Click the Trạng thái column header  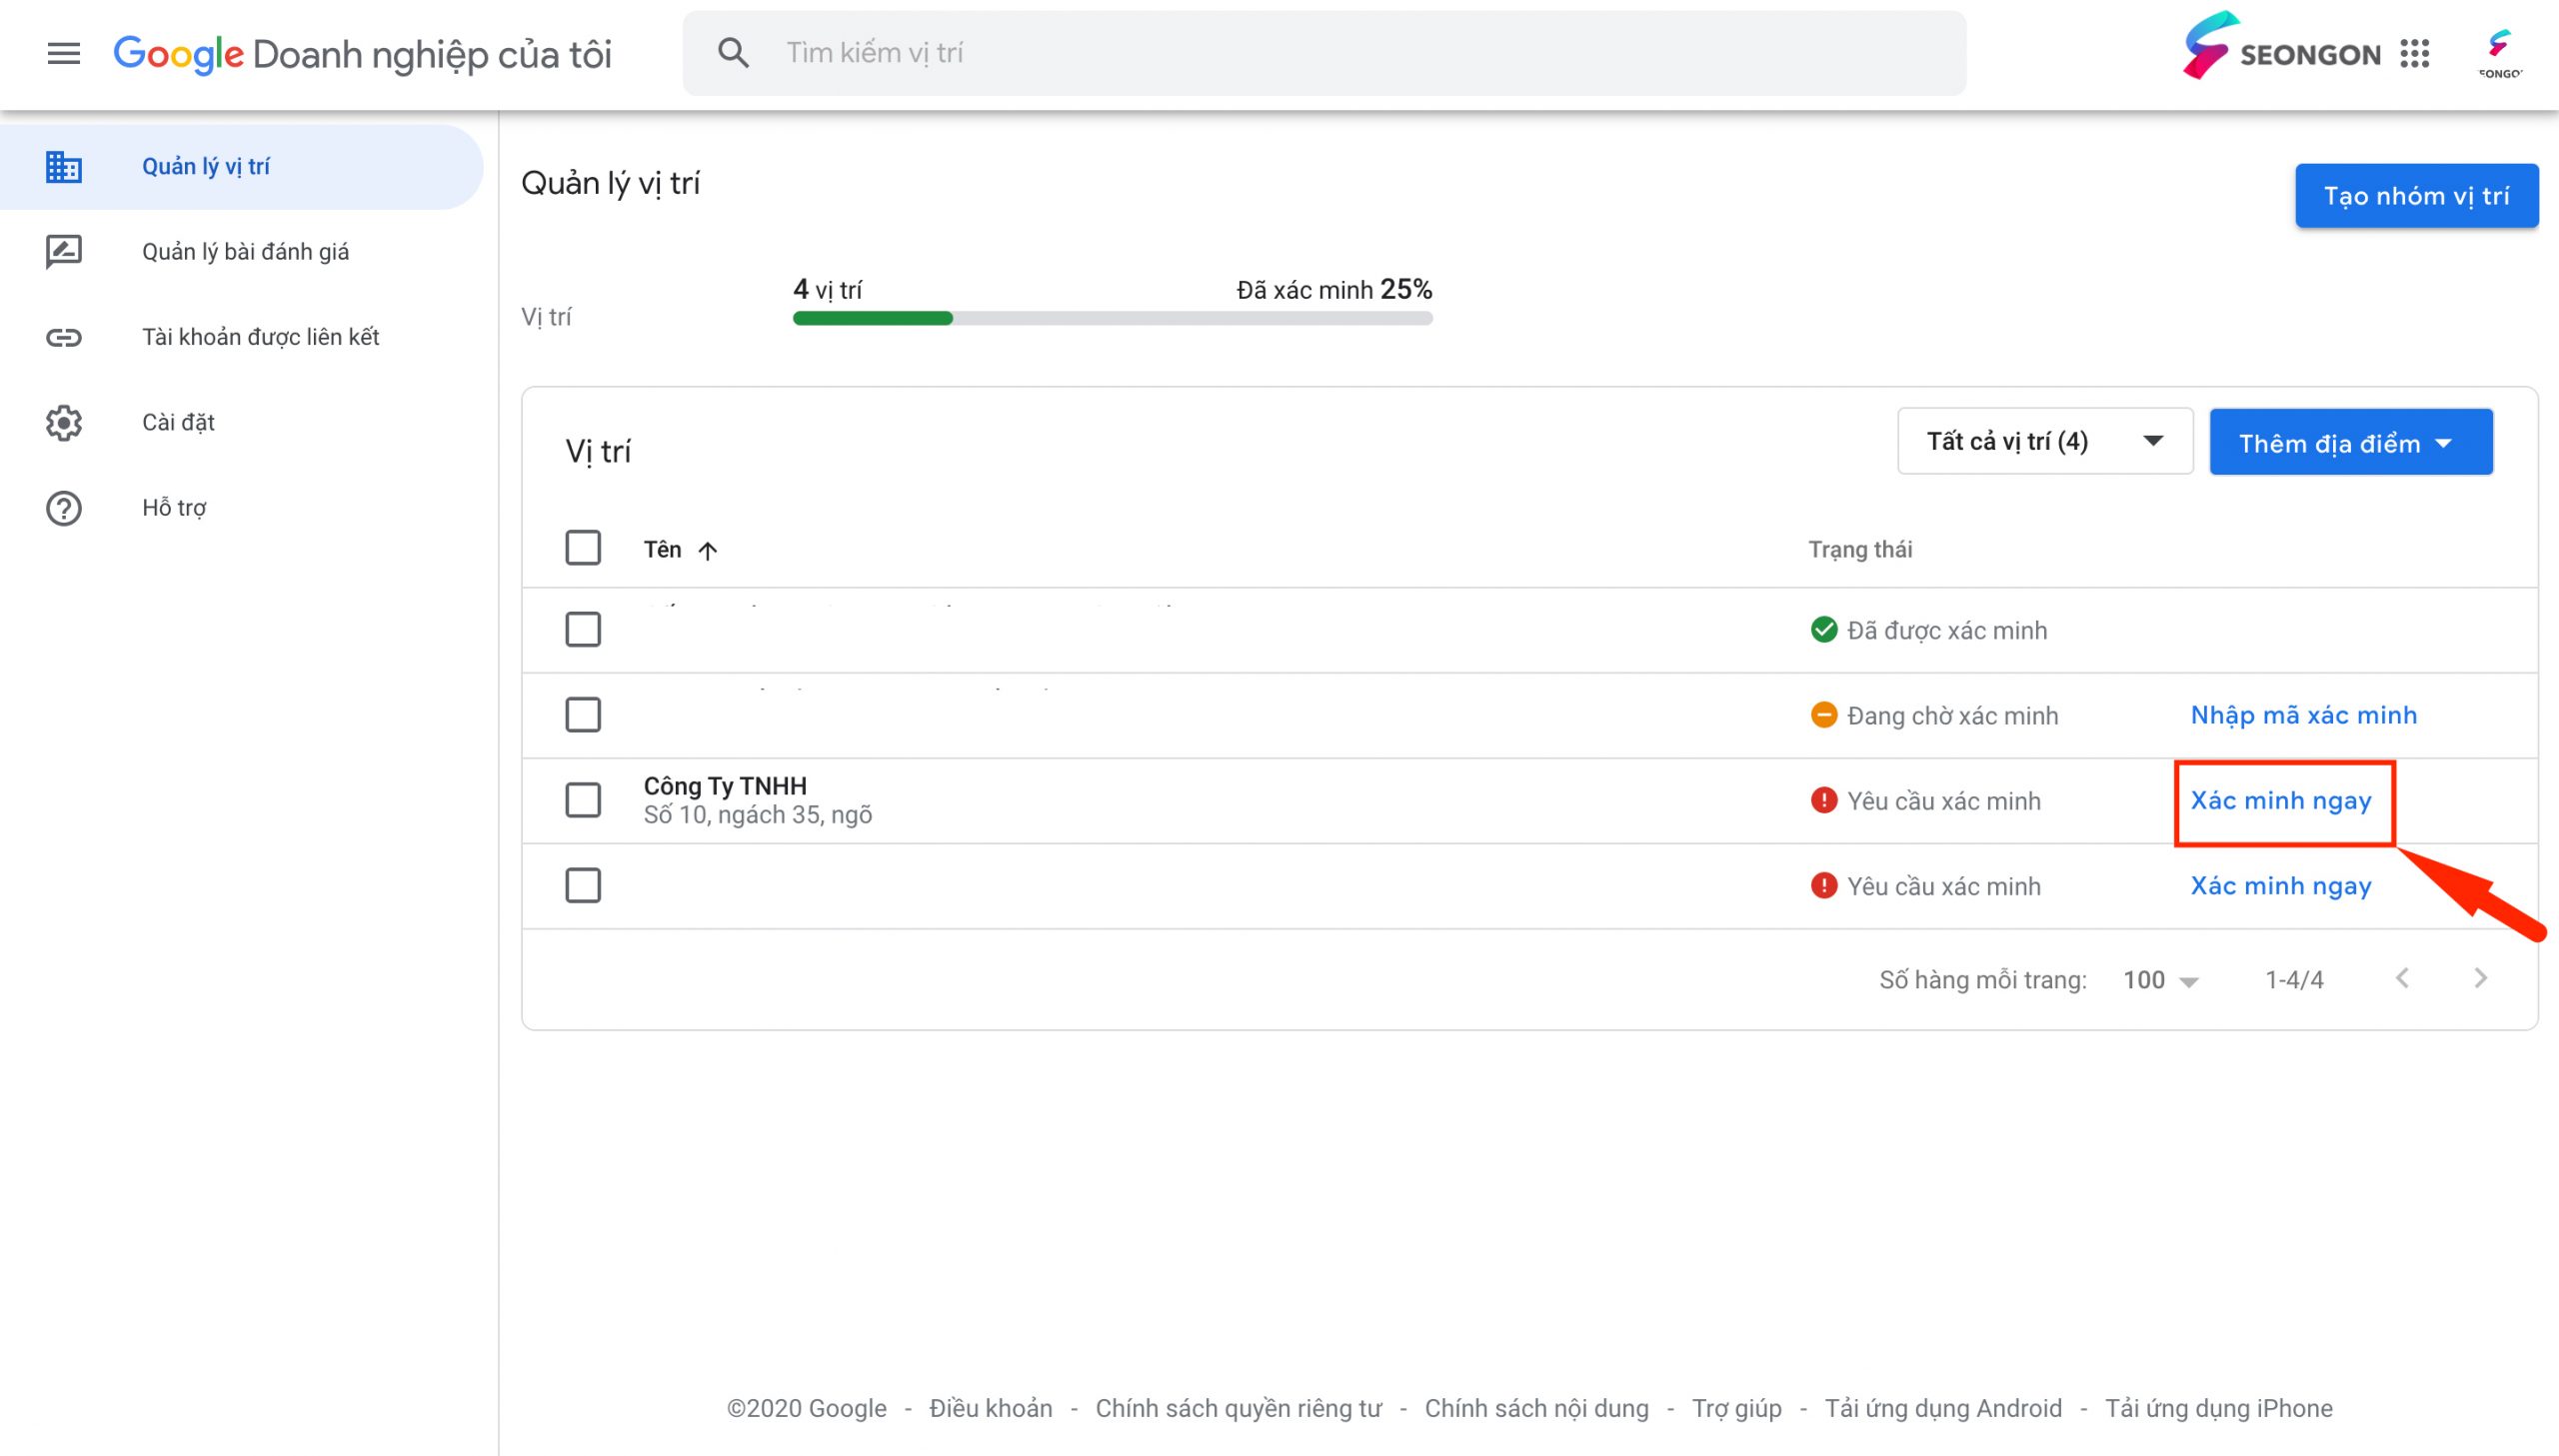(1860, 549)
